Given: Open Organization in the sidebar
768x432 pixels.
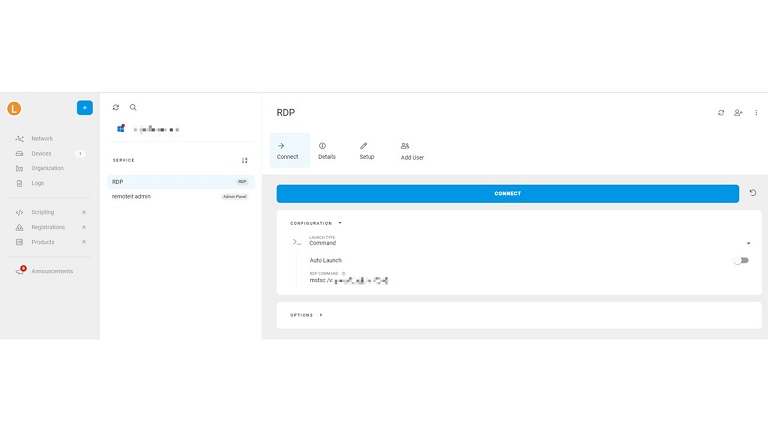Looking at the screenshot, I should [x=48, y=168].
